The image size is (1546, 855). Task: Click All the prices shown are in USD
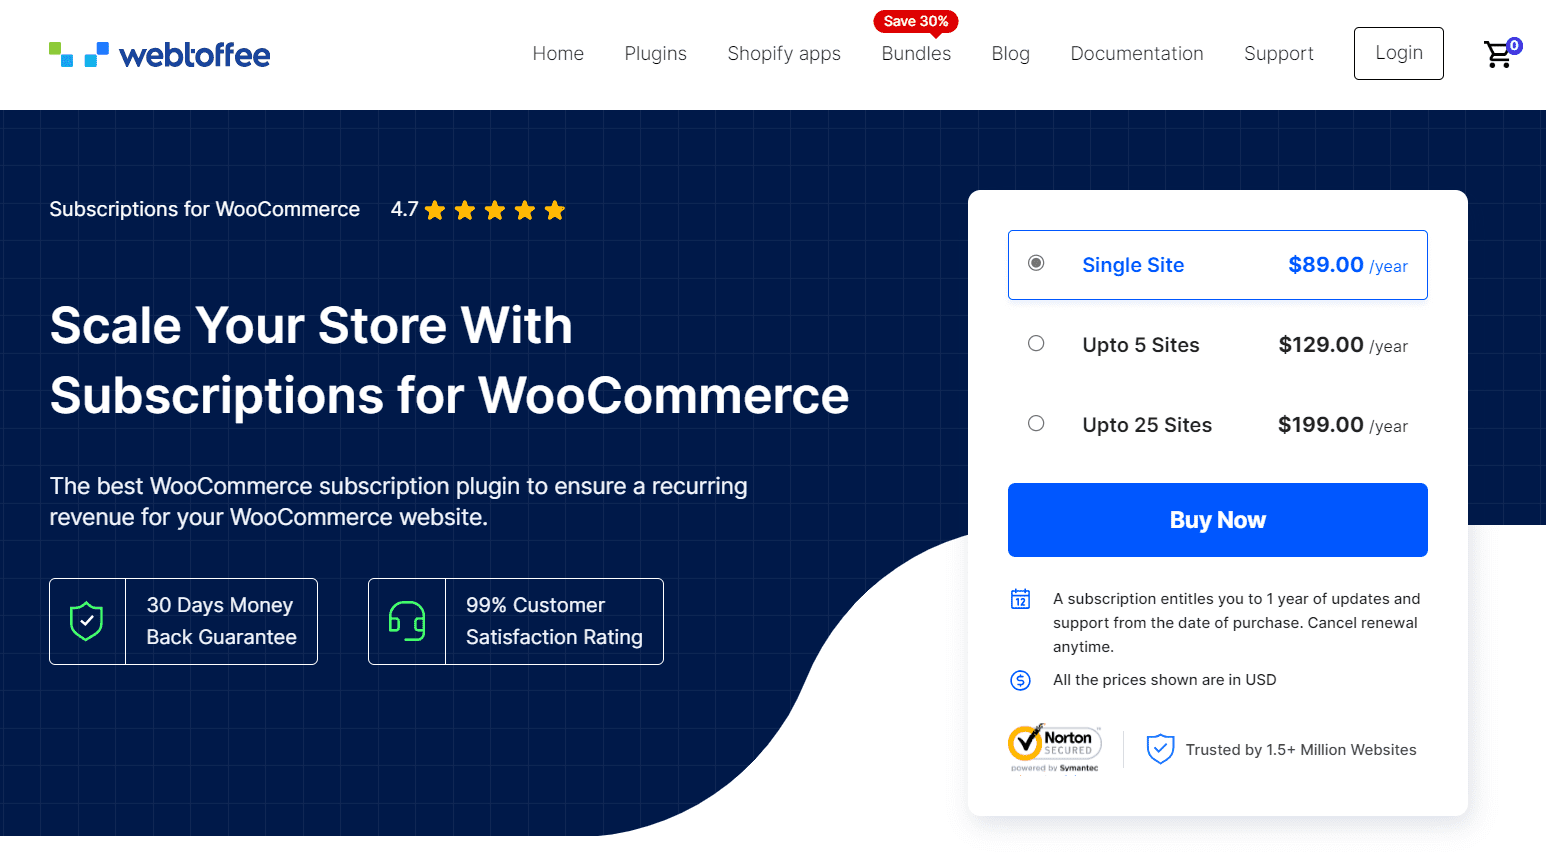click(1165, 680)
